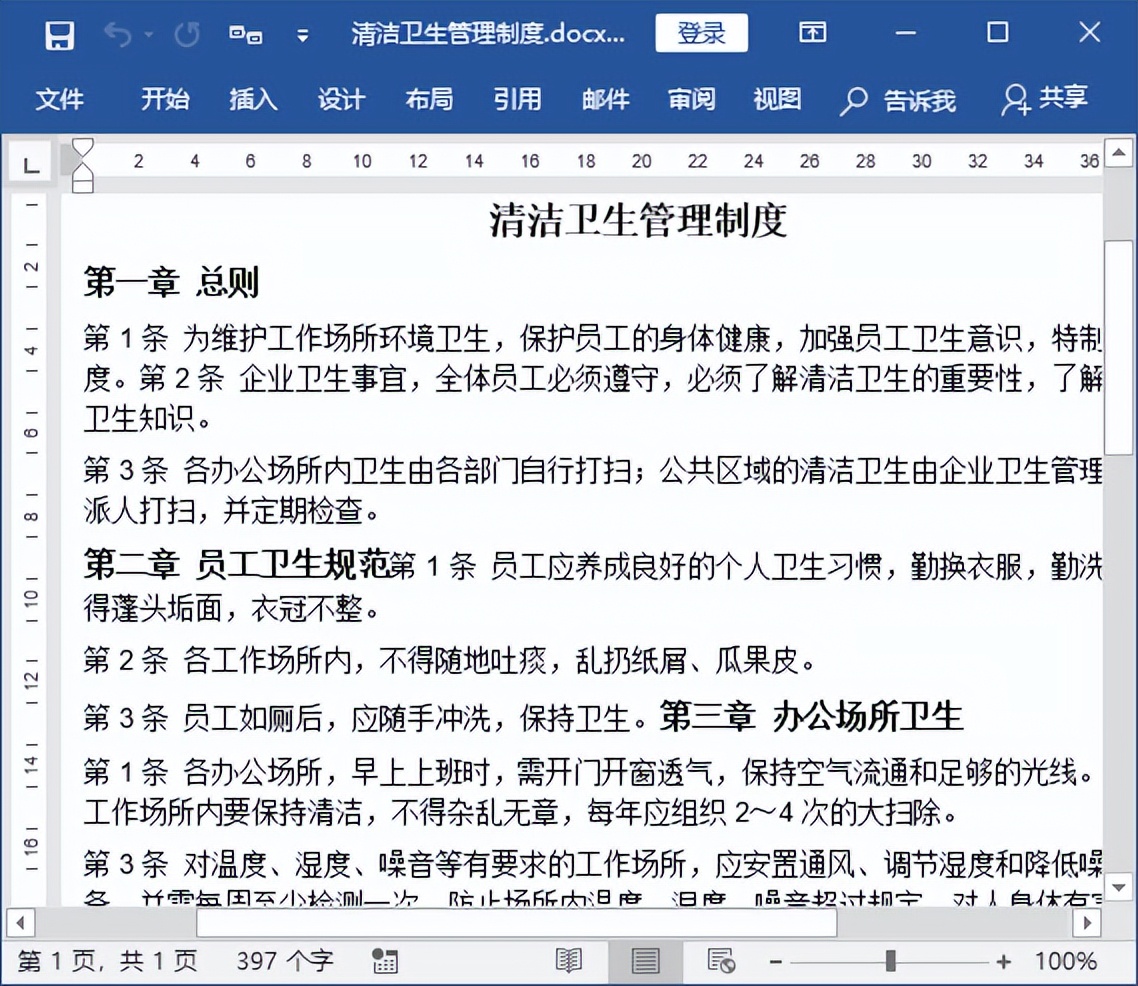This screenshot has width=1138, height=986.
Task: Open word count via 397个字 in status bar
Action: (283, 959)
